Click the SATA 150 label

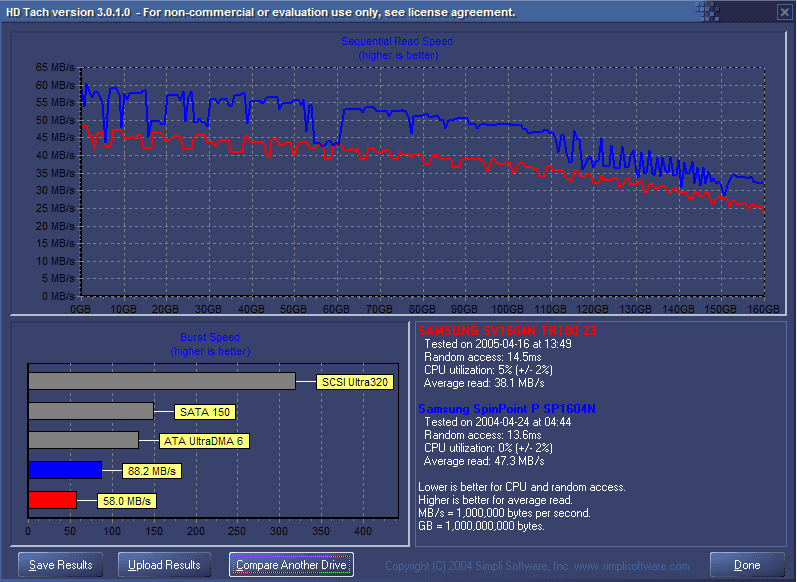pyautogui.click(x=205, y=412)
